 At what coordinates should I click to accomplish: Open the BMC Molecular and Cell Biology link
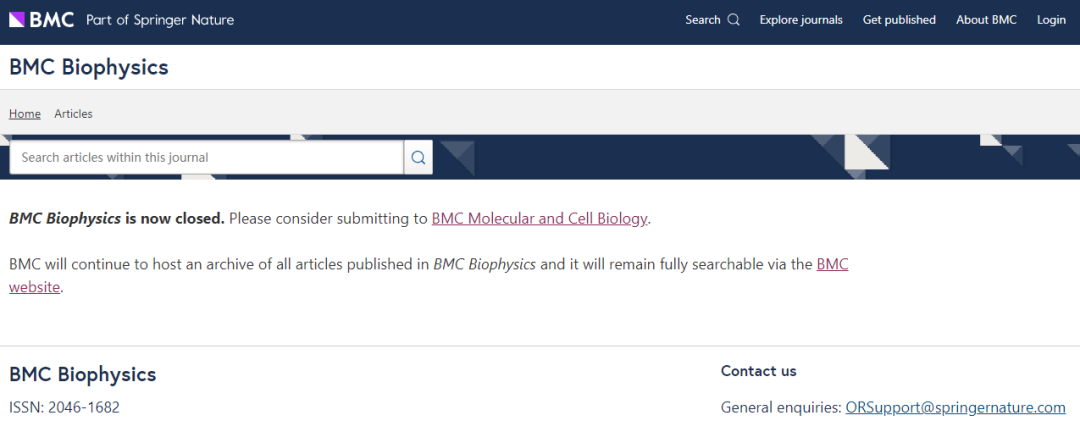coord(539,218)
